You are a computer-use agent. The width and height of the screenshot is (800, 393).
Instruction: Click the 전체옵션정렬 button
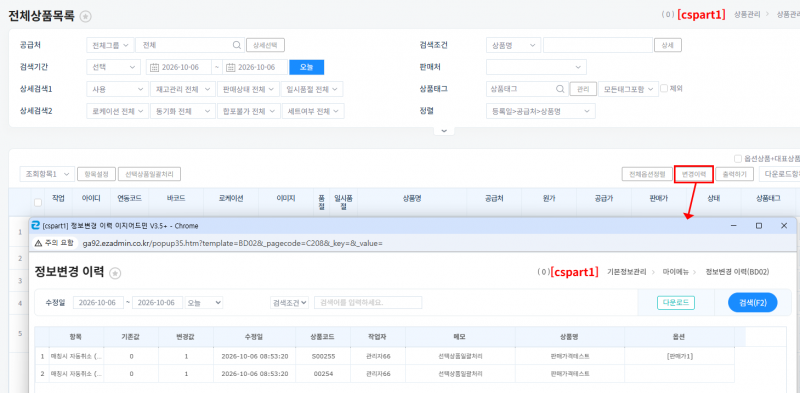(x=647, y=174)
